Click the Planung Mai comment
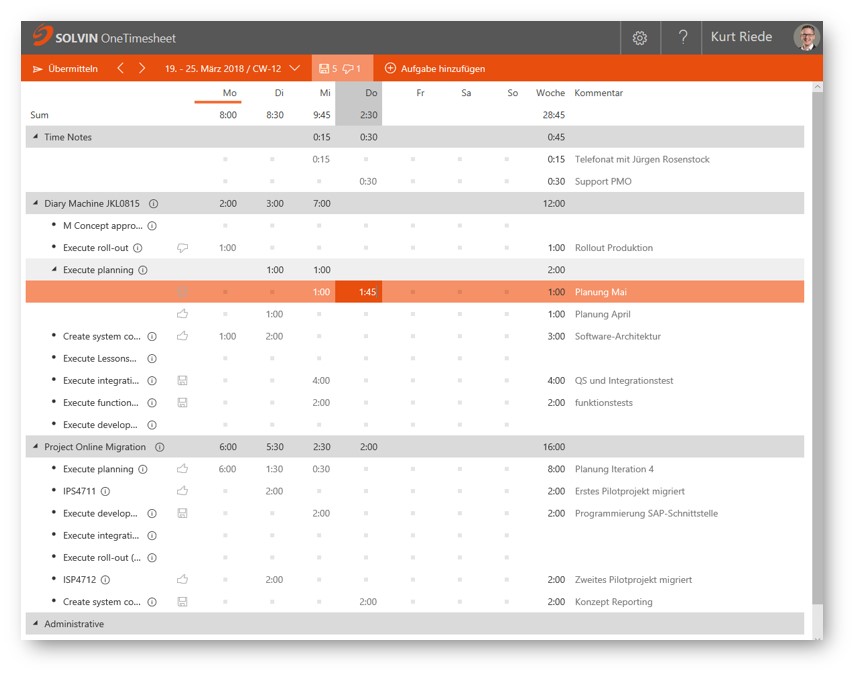The width and height of the screenshot is (857, 675). pos(601,292)
